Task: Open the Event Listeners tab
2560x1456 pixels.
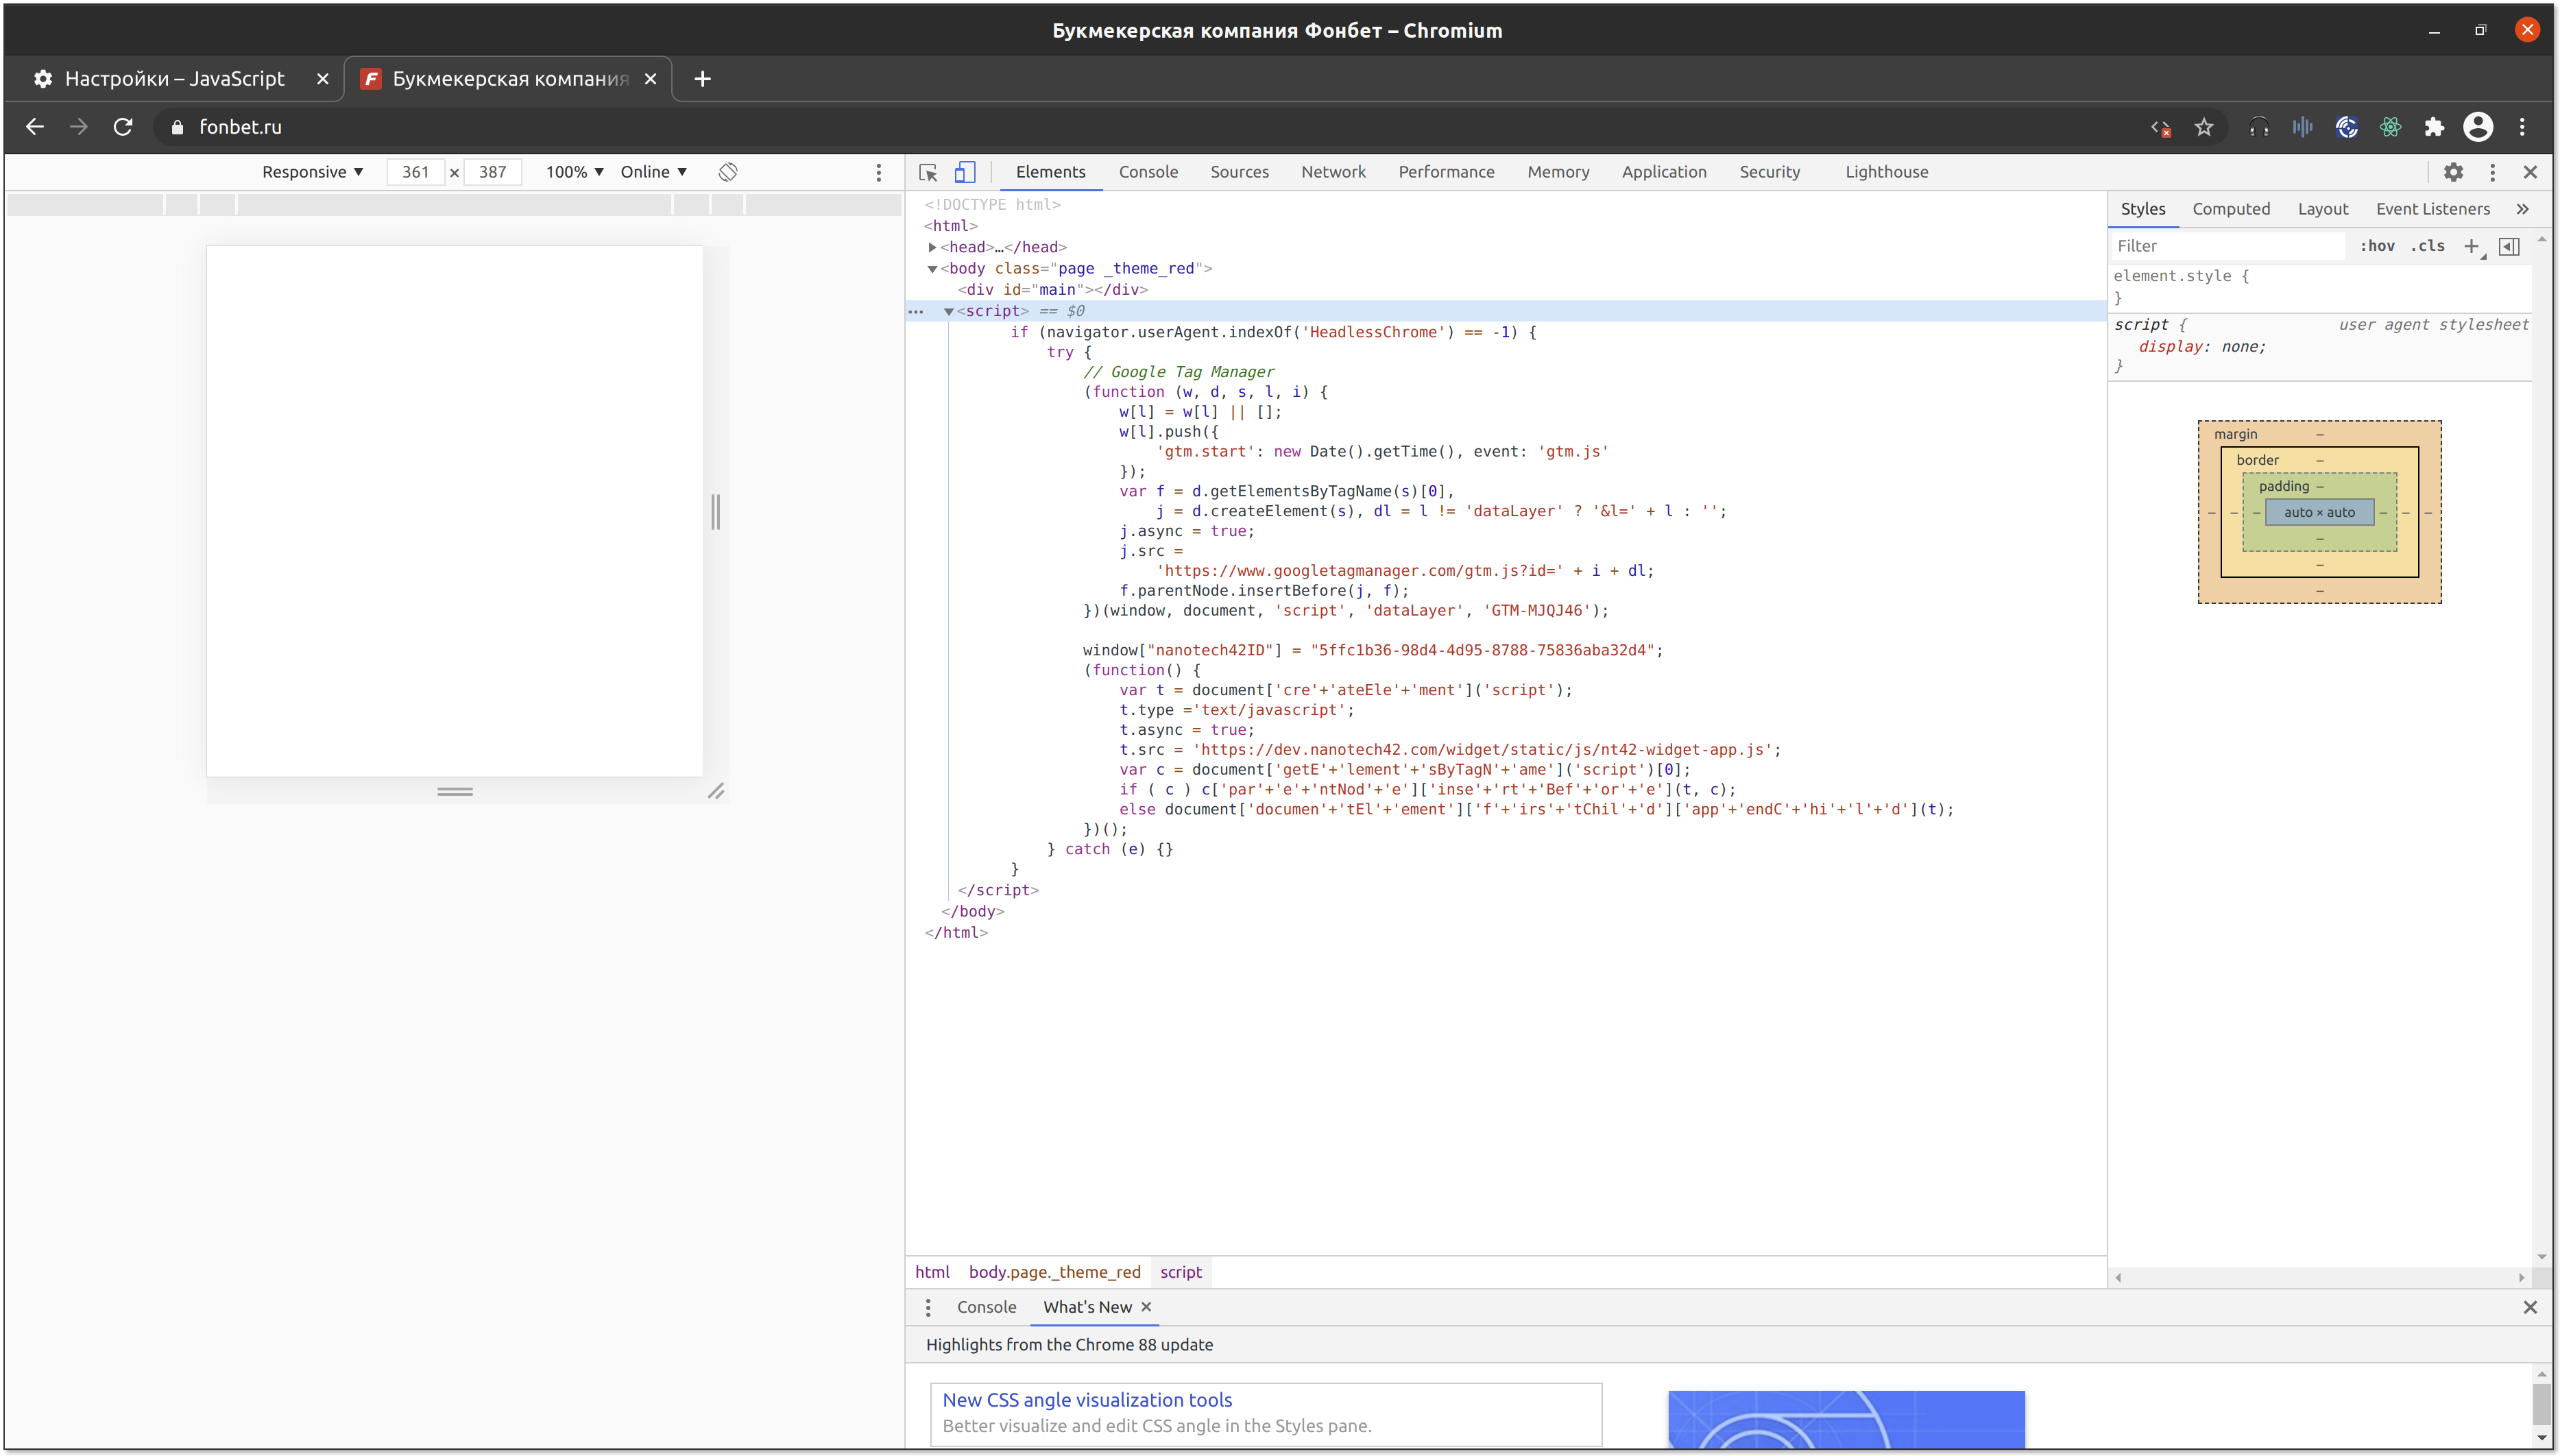Action: (x=2432, y=209)
